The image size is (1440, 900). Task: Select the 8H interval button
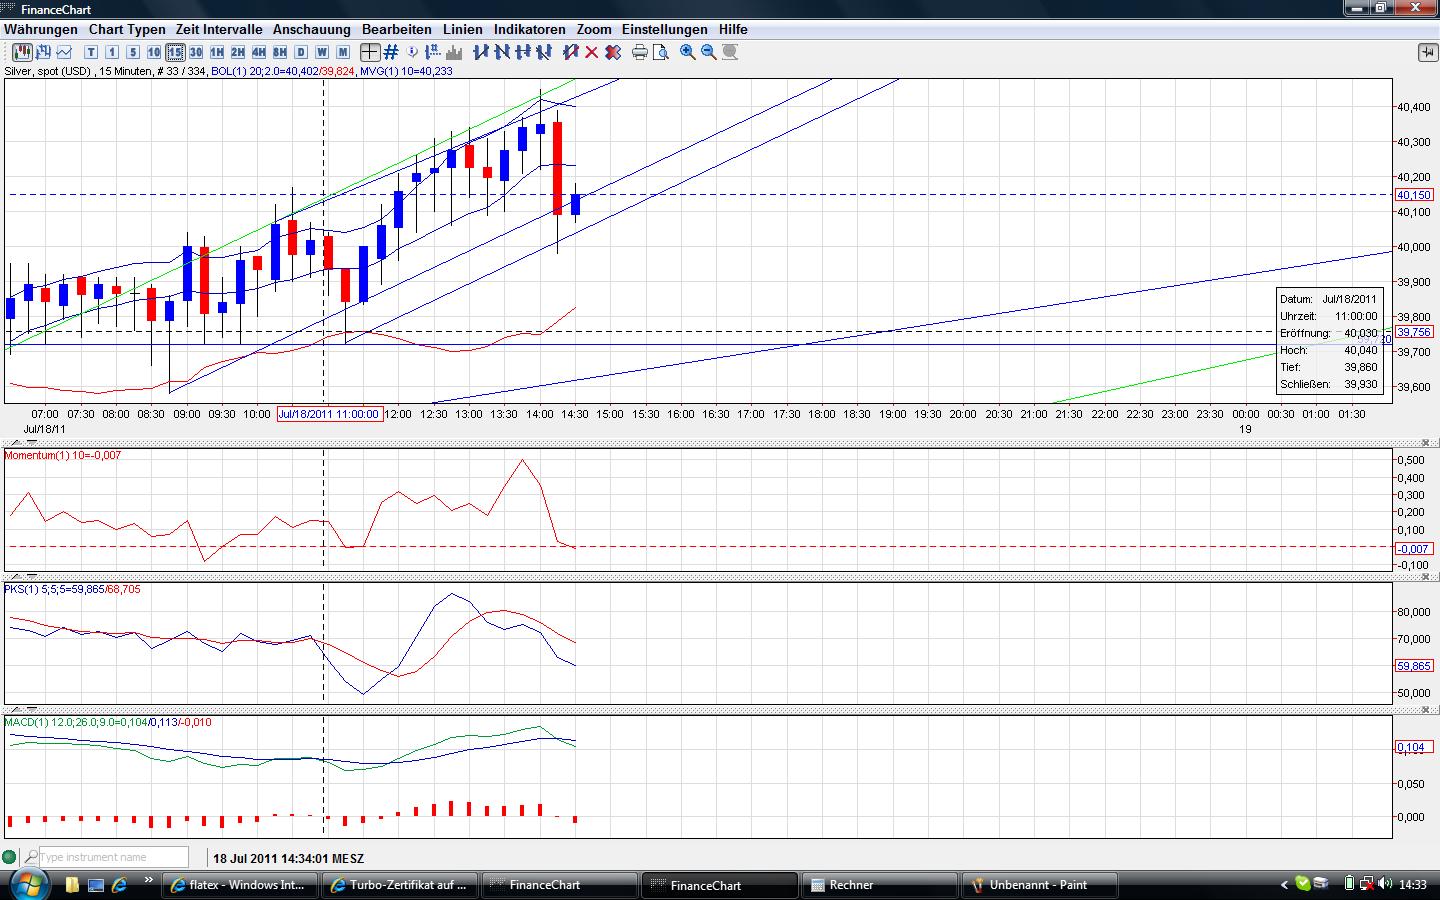tap(280, 52)
